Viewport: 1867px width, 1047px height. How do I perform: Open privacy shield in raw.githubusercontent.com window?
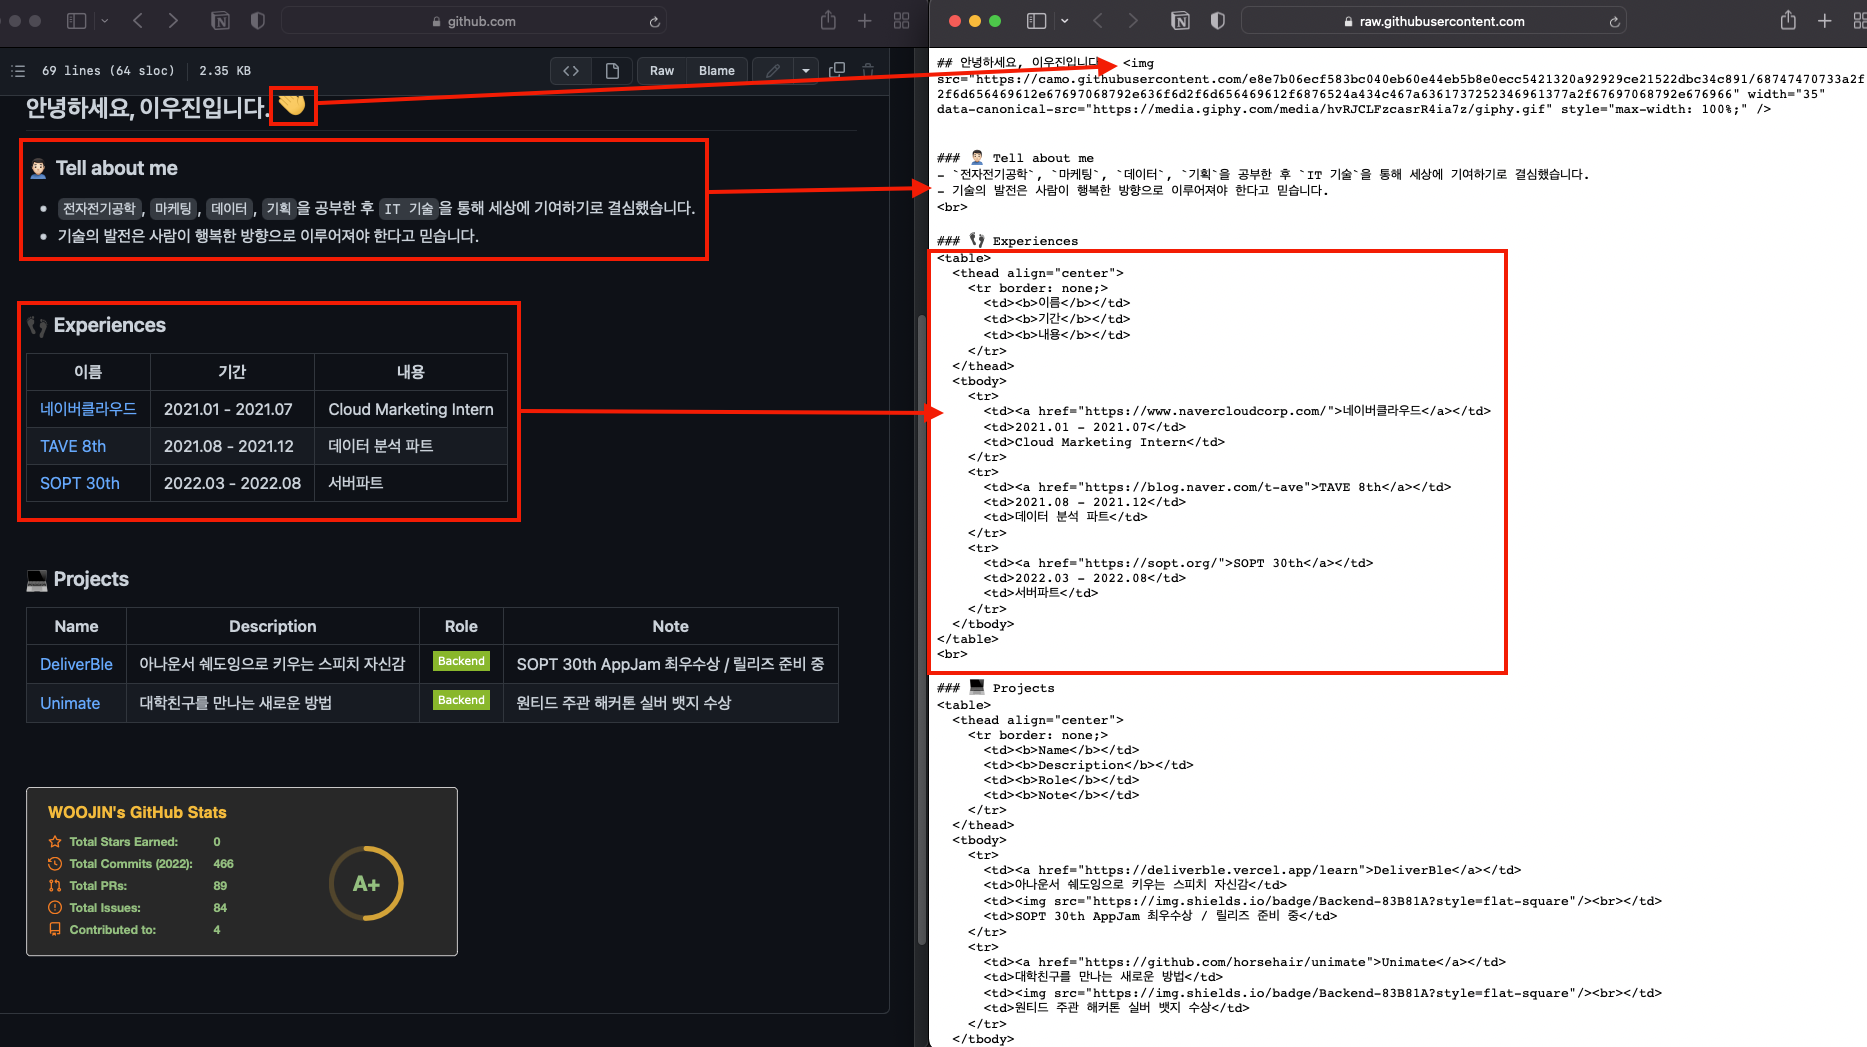1217,21
